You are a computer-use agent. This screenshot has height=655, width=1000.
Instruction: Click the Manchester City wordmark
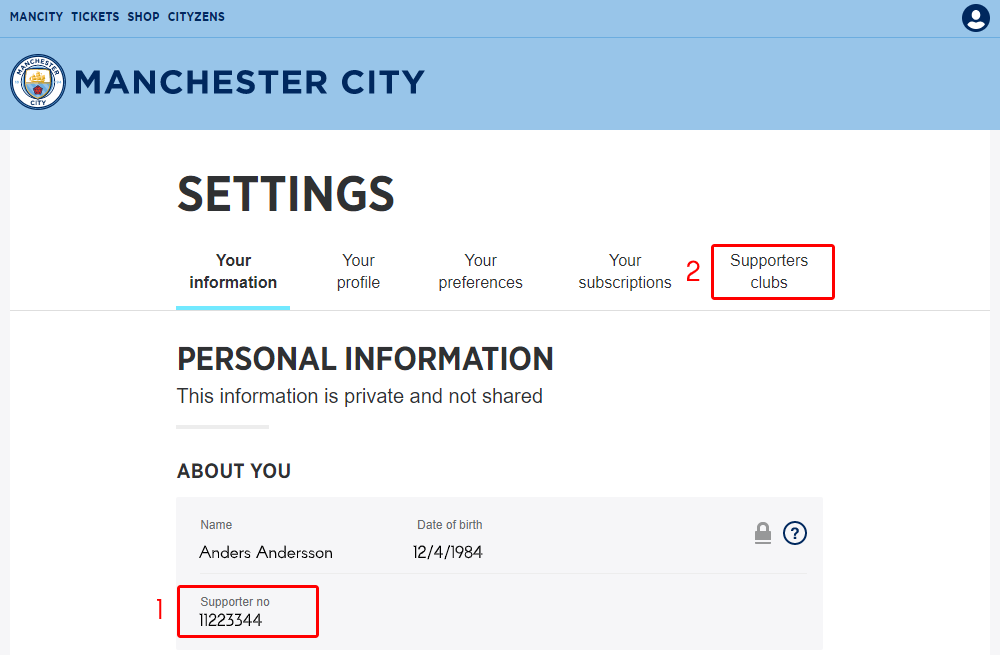(x=249, y=82)
